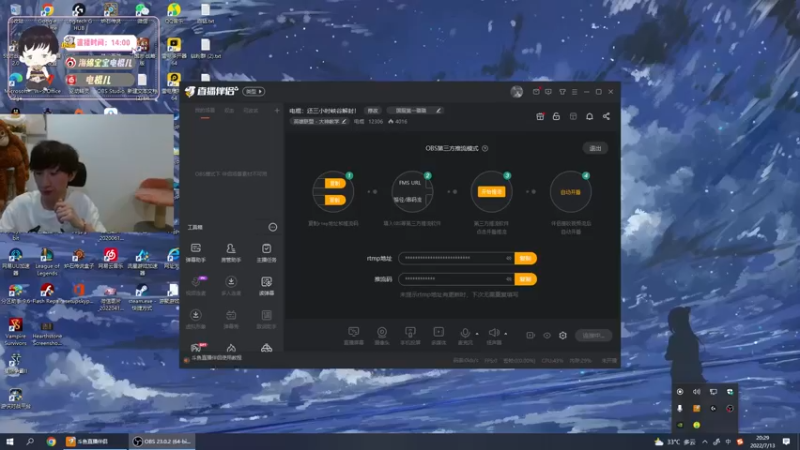Add the 摄像头 camera source
Image resolution: width=800 pixels, height=450 pixels.
(382, 335)
